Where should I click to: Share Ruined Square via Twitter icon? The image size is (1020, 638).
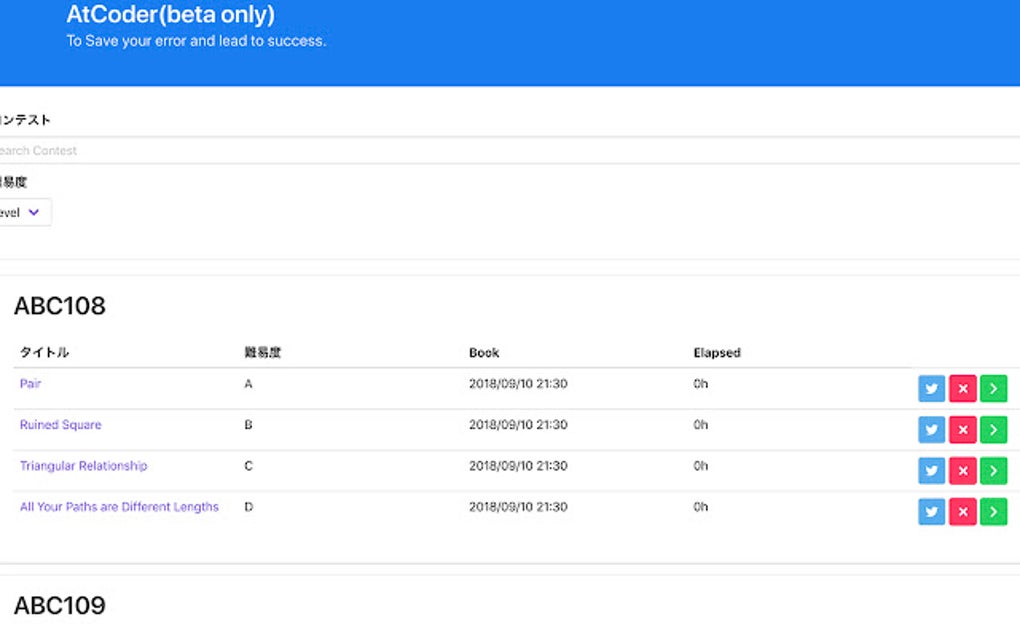click(x=931, y=430)
